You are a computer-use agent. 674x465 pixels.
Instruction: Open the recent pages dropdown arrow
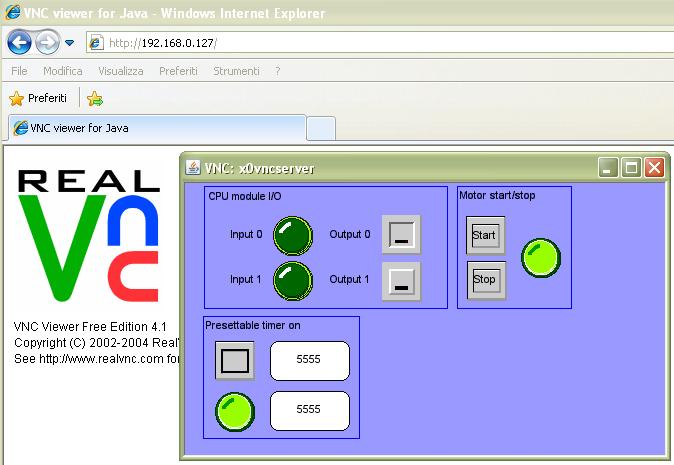pos(69,43)
